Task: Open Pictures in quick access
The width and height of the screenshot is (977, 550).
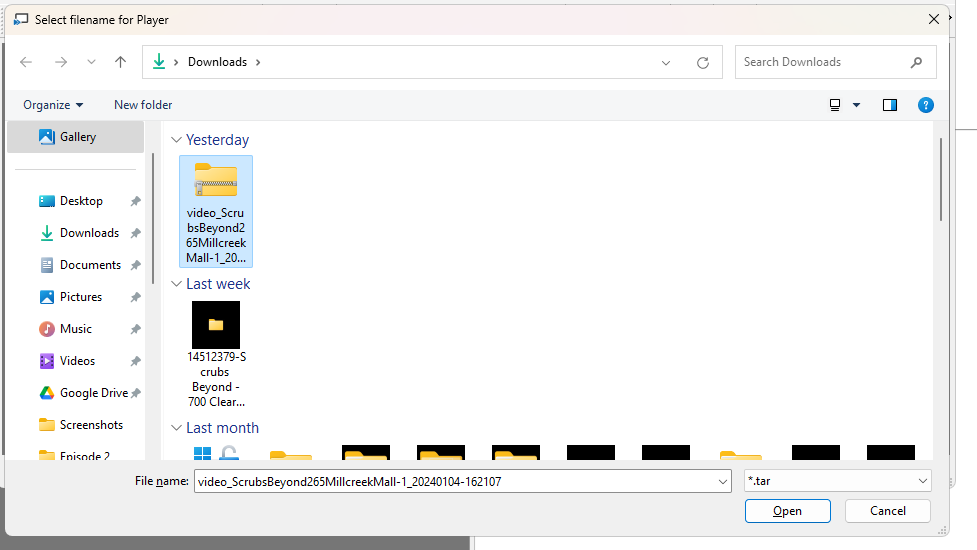Action: [x=80, y=296]
